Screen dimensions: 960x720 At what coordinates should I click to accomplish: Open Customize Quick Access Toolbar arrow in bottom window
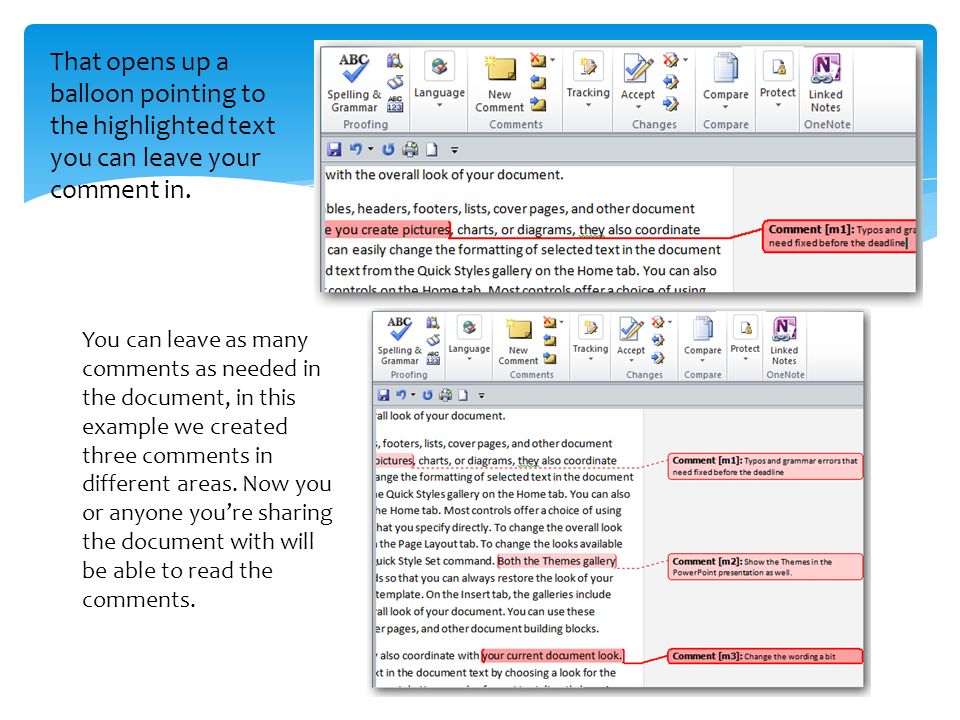[x=482, y=396]
